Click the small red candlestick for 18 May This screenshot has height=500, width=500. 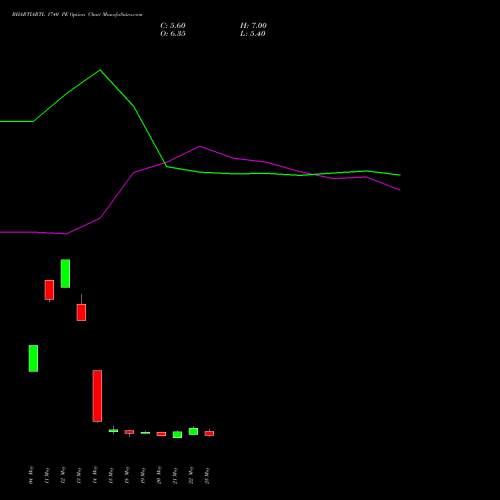click(x=129, y=432)
